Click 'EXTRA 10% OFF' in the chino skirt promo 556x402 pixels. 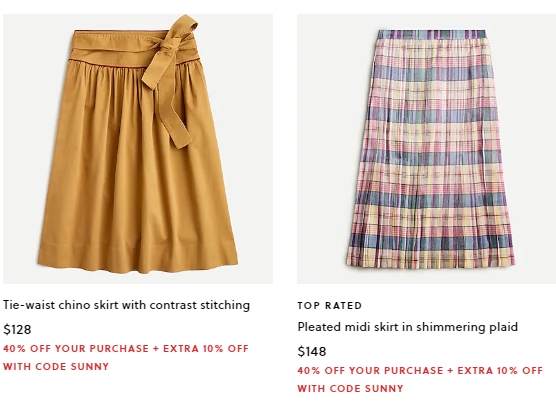click(206, 348)
